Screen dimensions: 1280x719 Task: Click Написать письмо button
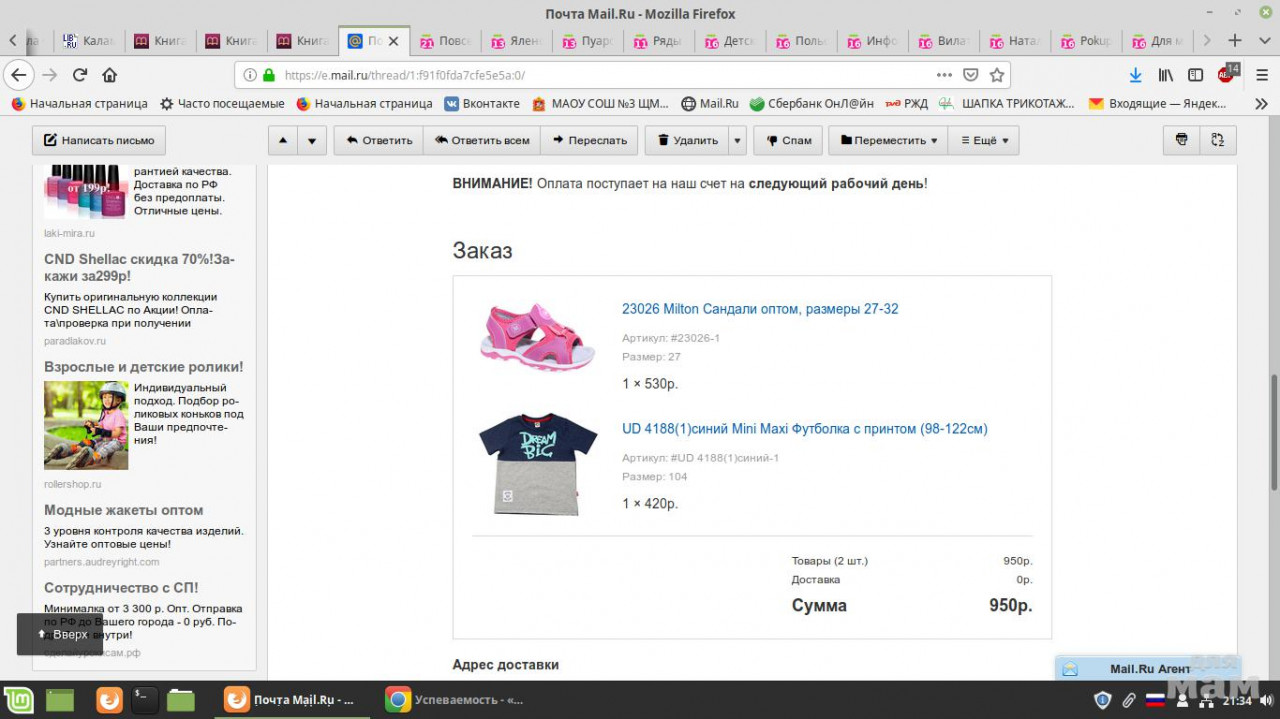point(98,140)
